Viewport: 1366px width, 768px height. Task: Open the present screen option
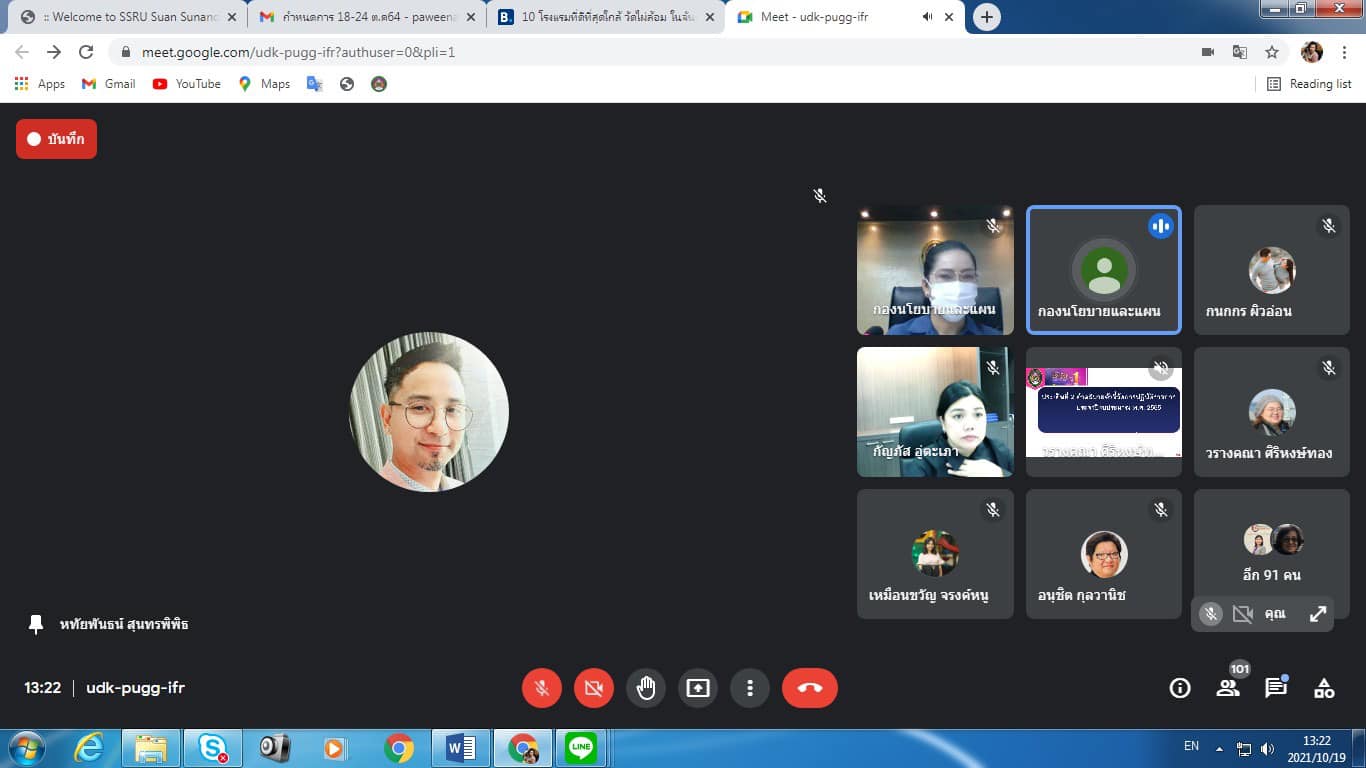click(697, 688)
